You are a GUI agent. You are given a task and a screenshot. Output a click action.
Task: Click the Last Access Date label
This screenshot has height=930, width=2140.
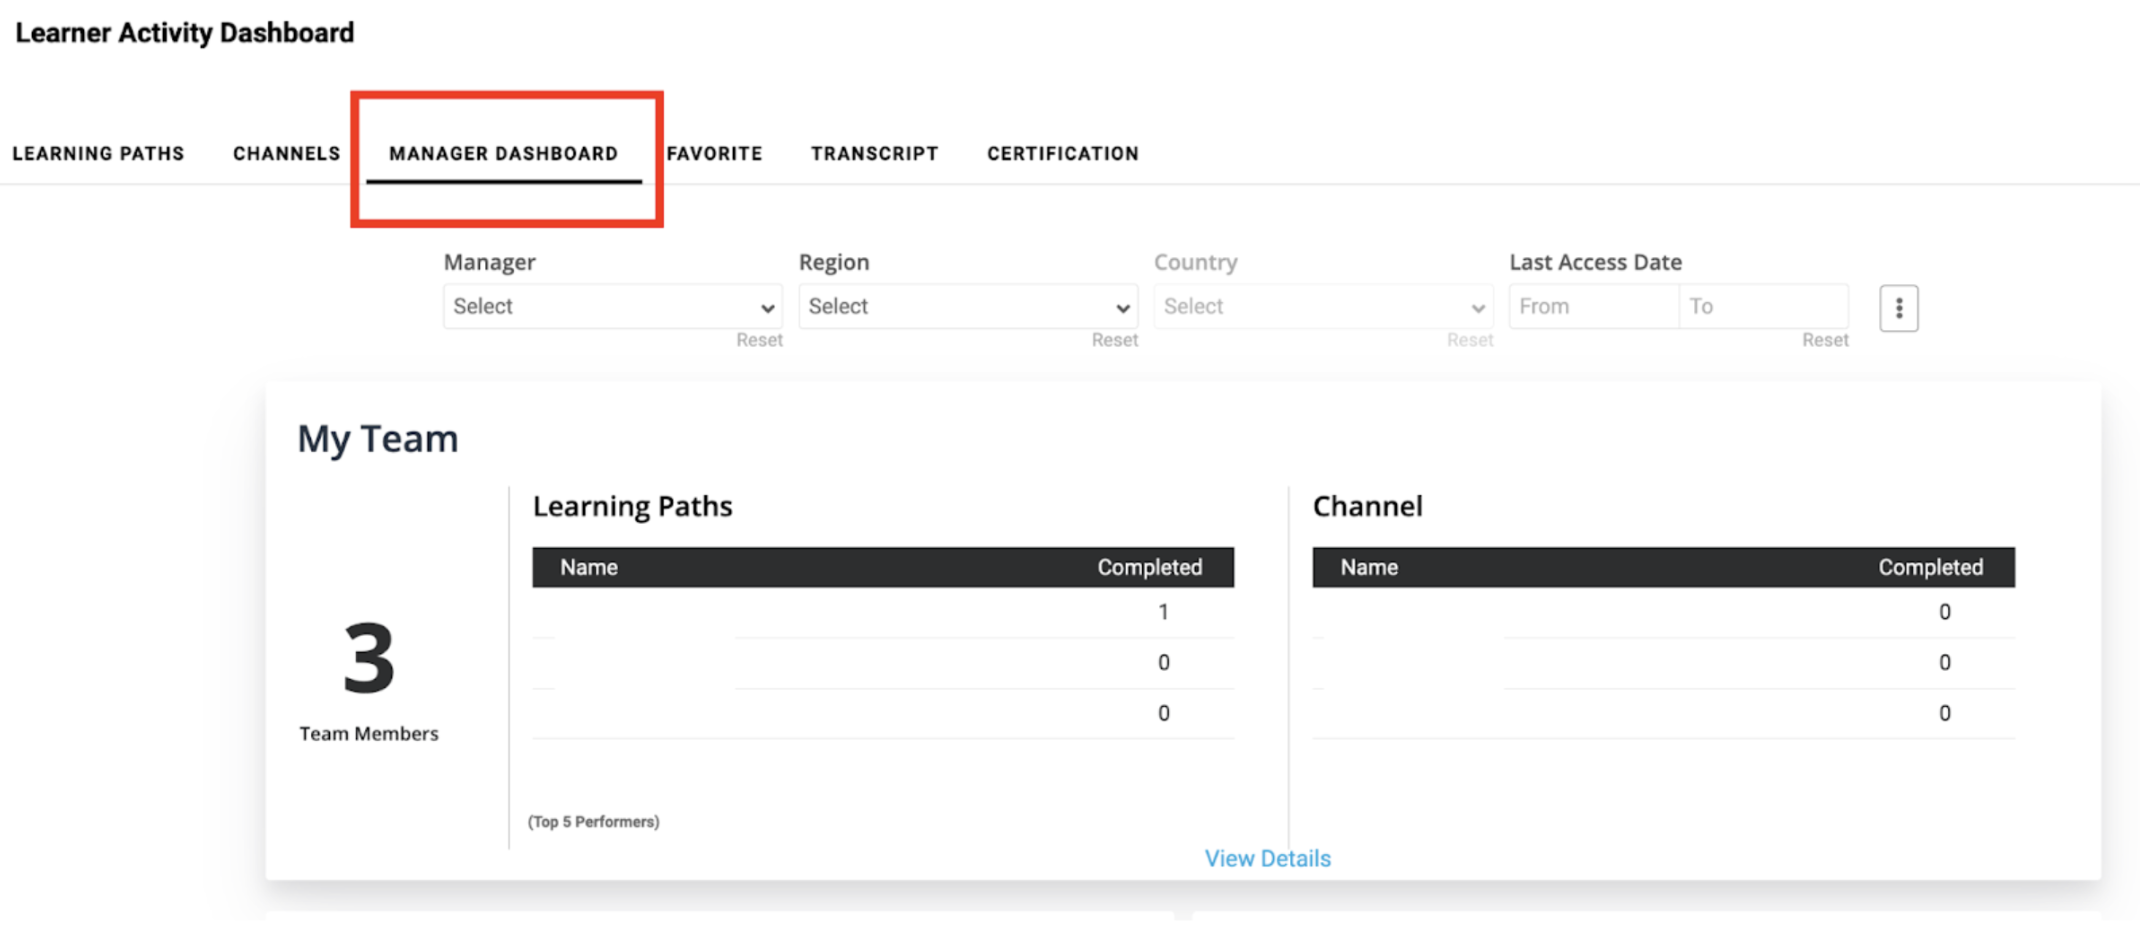pos(1595,262)
